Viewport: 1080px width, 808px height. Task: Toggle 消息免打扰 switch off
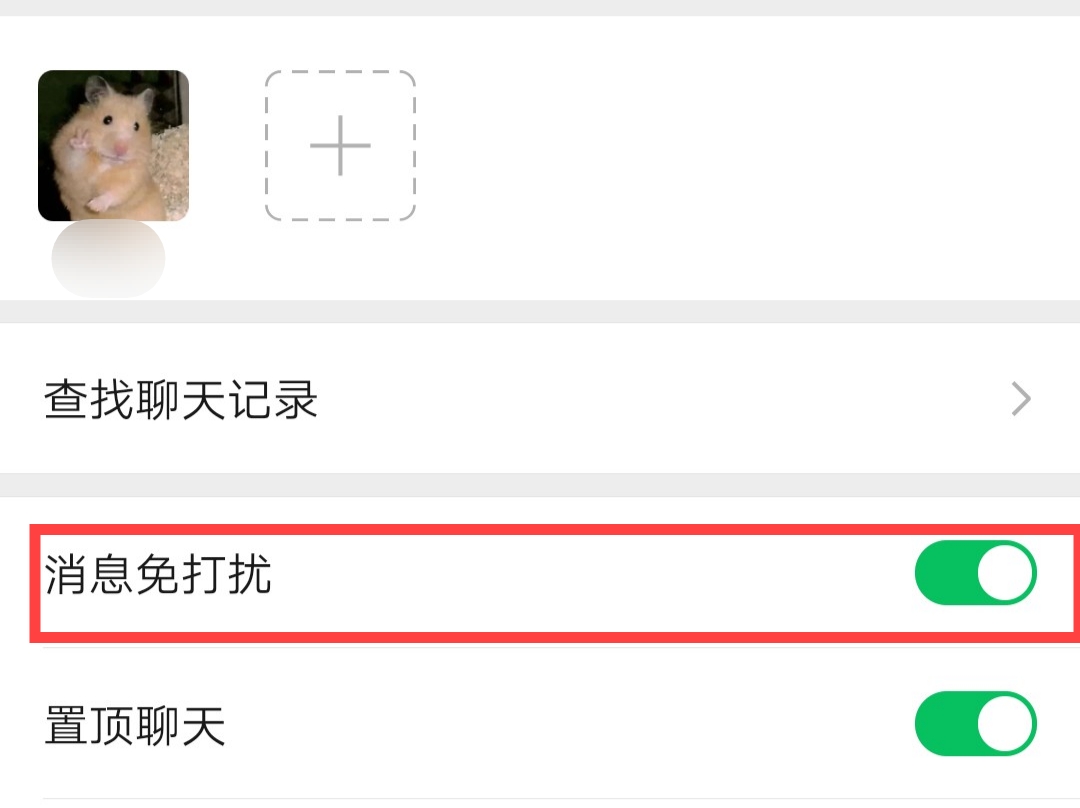975,573
